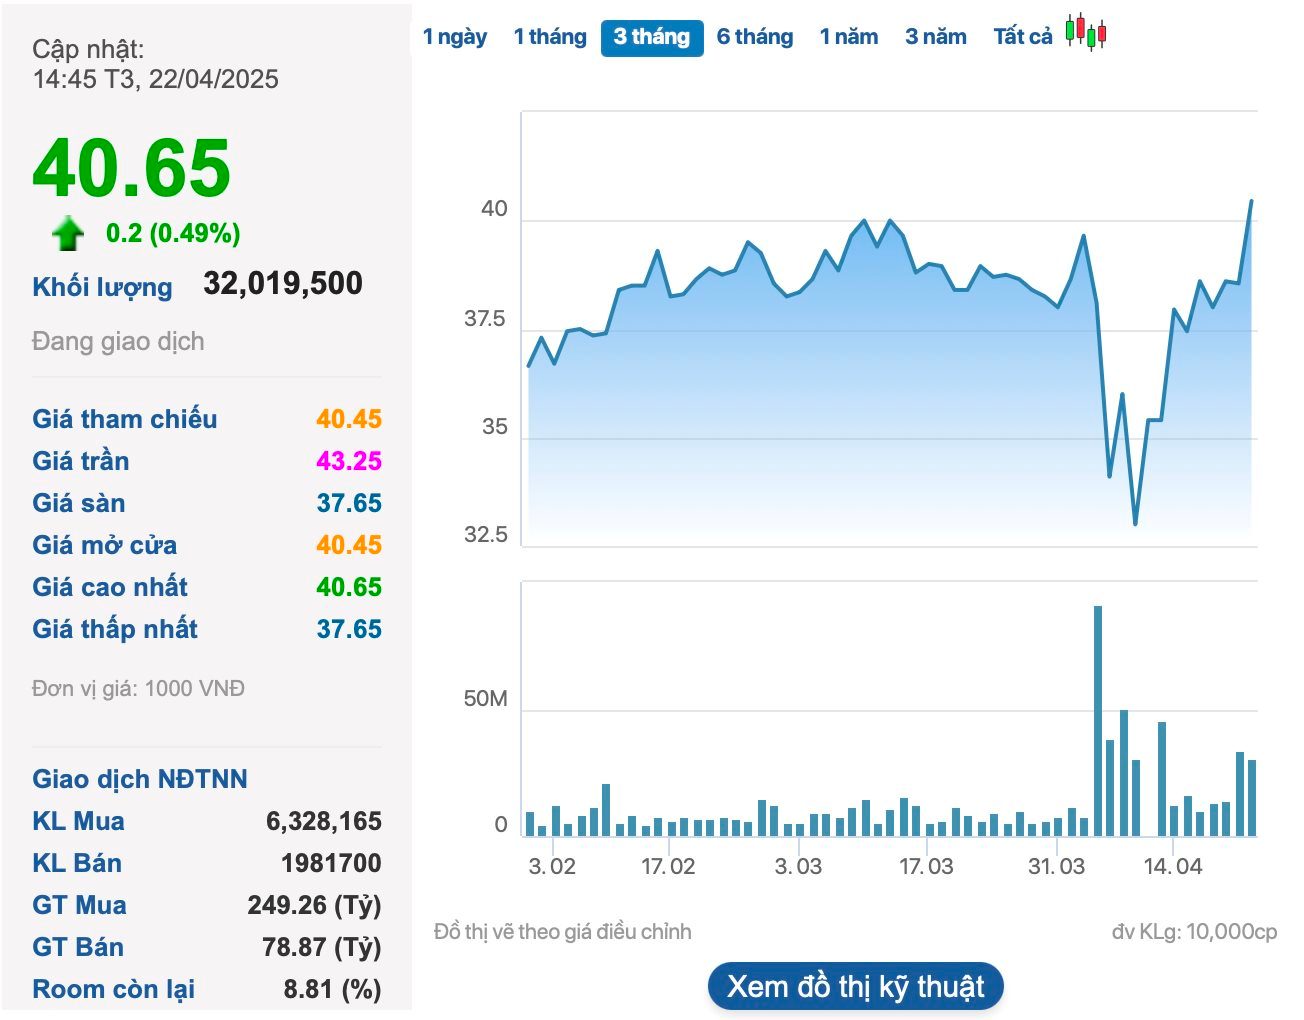Click the 40.65 current price figure
Viewport: 1304px width, 1020px height.
(131, 167)
